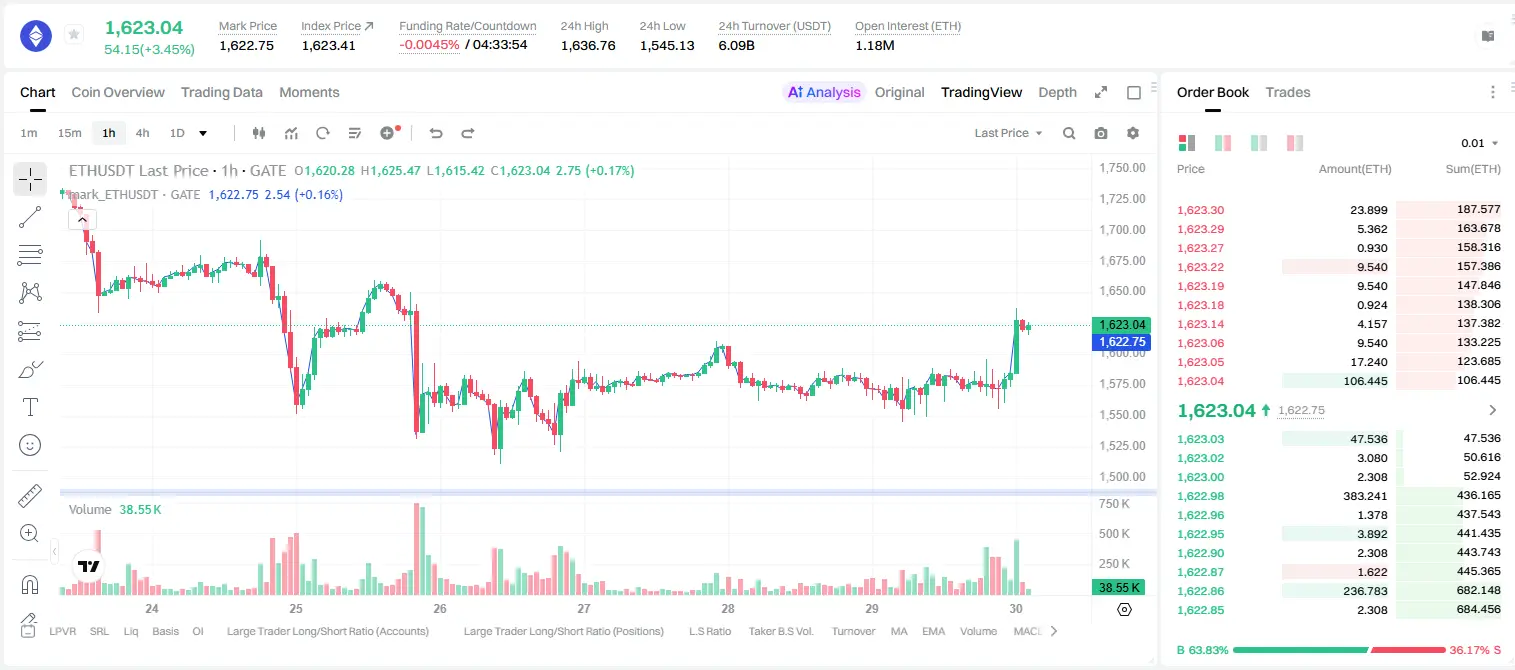Add ETH to favorites with star
This screenshot has height=670, width=1515.
tap(74, 35)
